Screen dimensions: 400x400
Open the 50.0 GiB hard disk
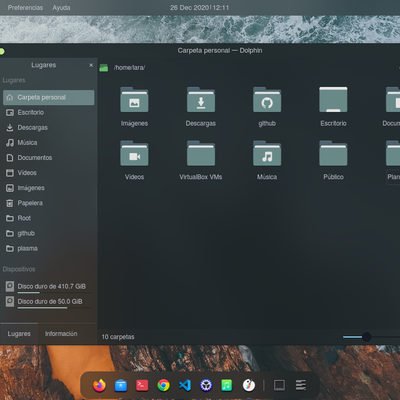[x=49, y=302]
